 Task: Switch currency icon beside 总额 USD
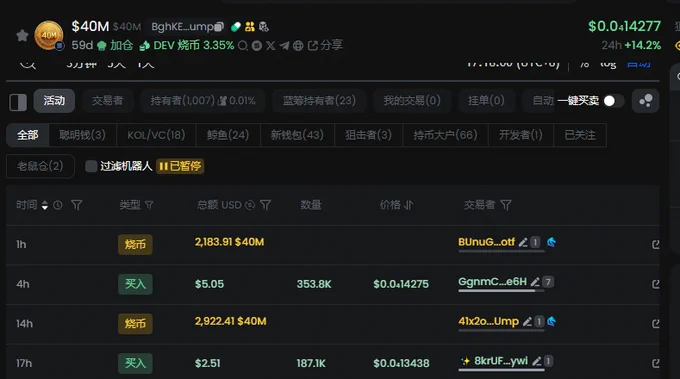[250, 205]
